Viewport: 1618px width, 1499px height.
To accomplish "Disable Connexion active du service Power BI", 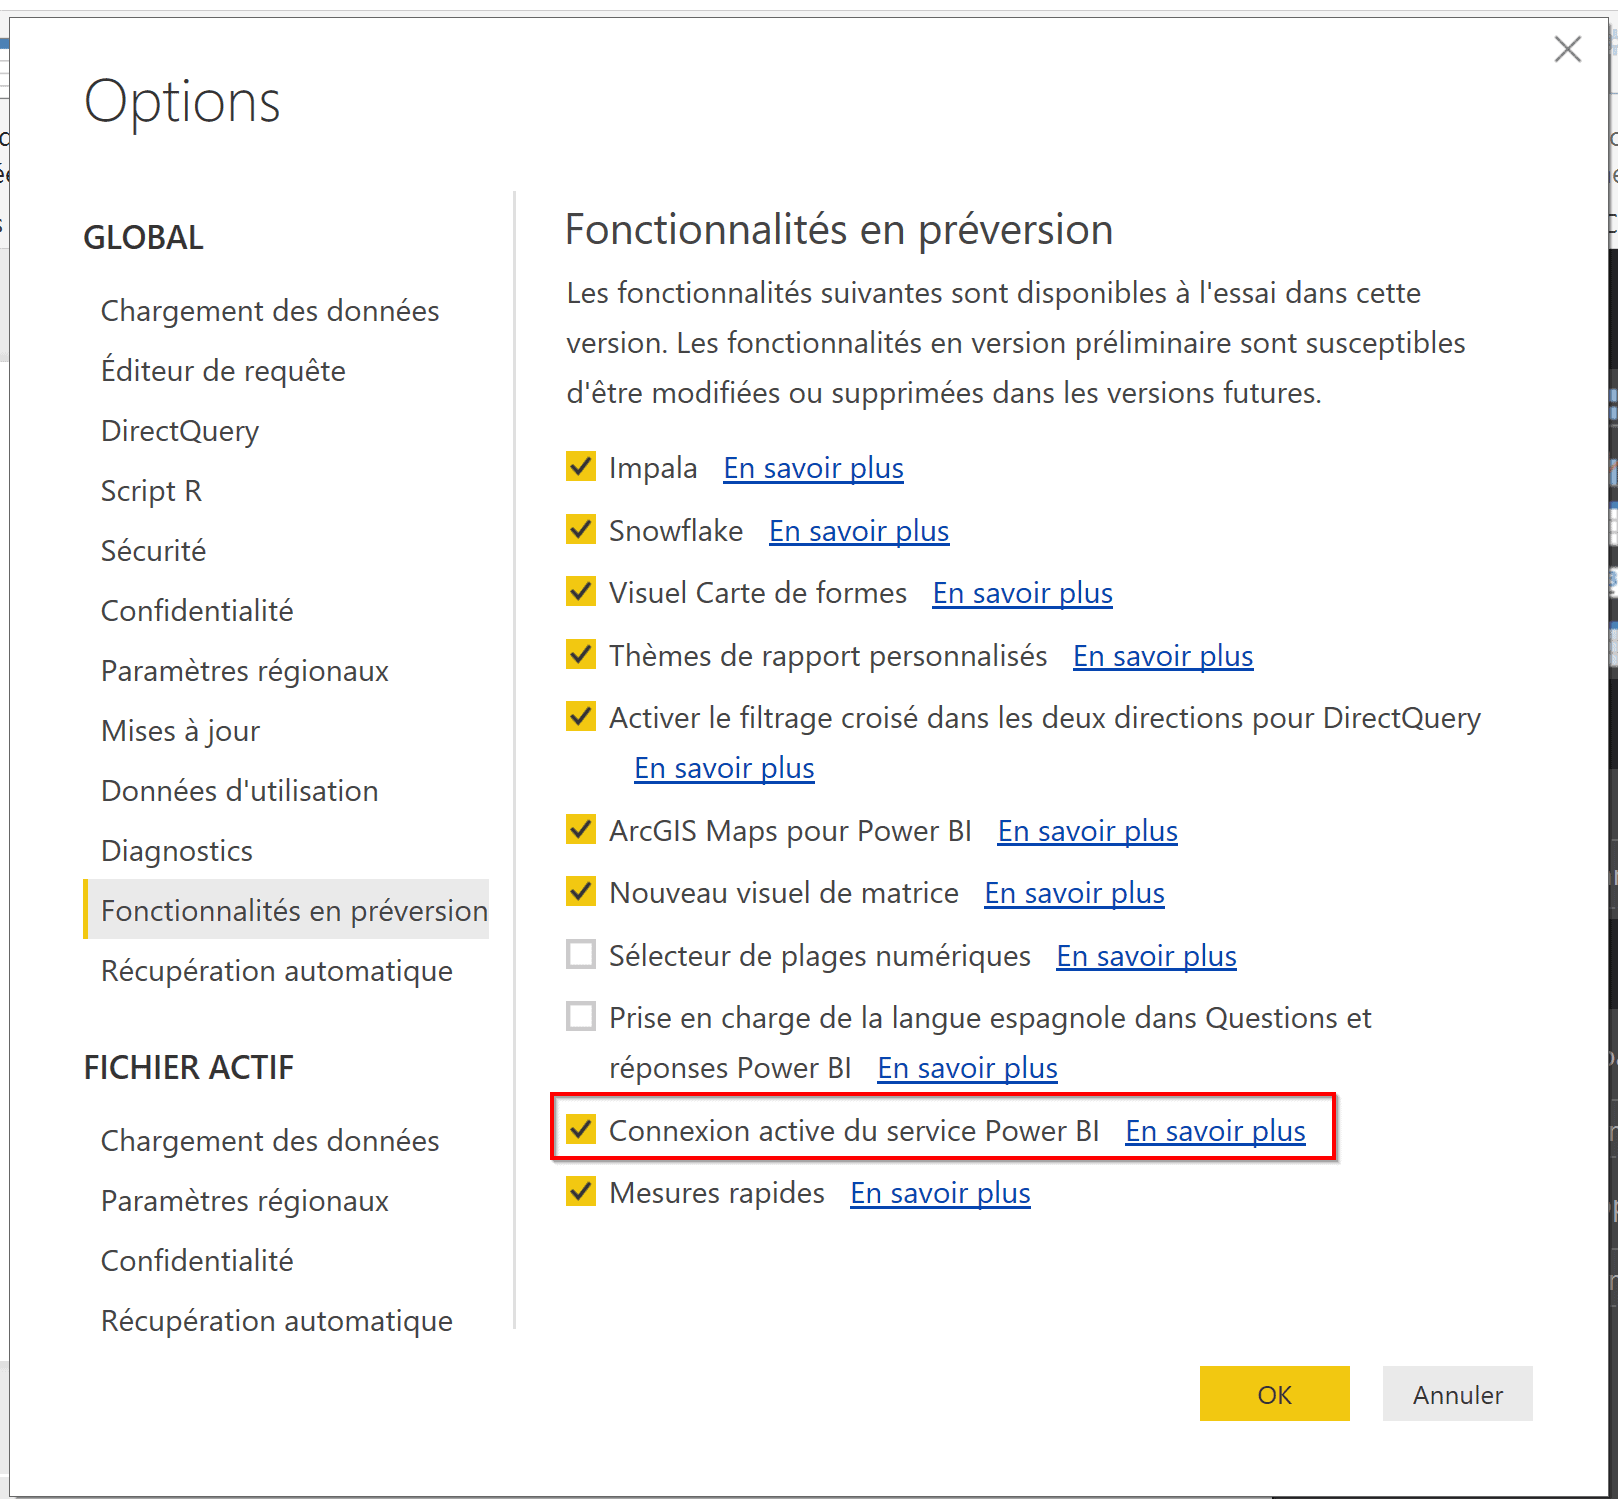I will [x=581, y=1130].
